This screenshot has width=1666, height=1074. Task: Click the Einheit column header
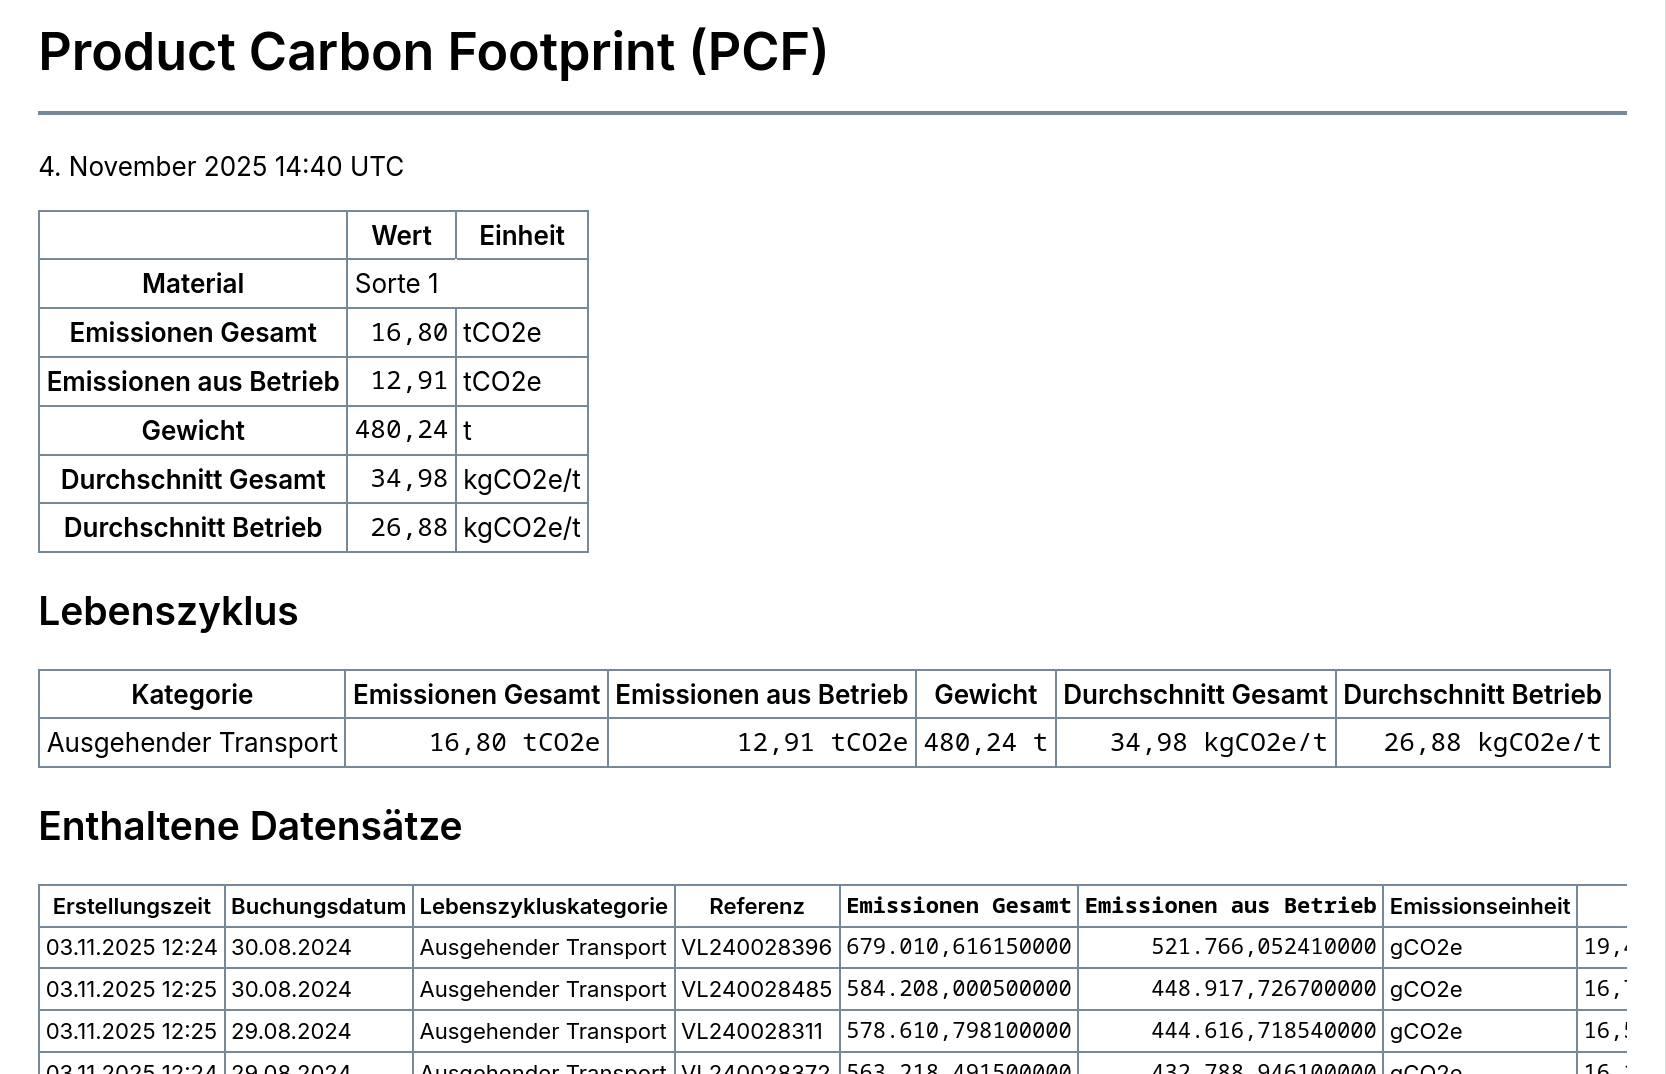click(x=522, y=236)
